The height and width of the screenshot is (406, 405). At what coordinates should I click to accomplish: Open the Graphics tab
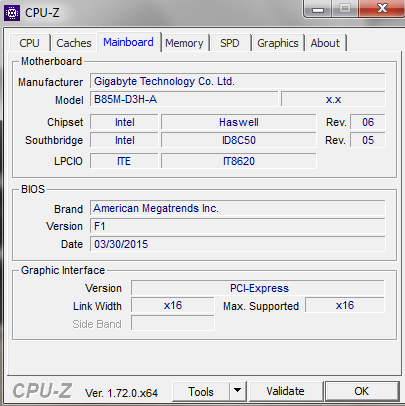pyautogui.click(x=278, y=43)
